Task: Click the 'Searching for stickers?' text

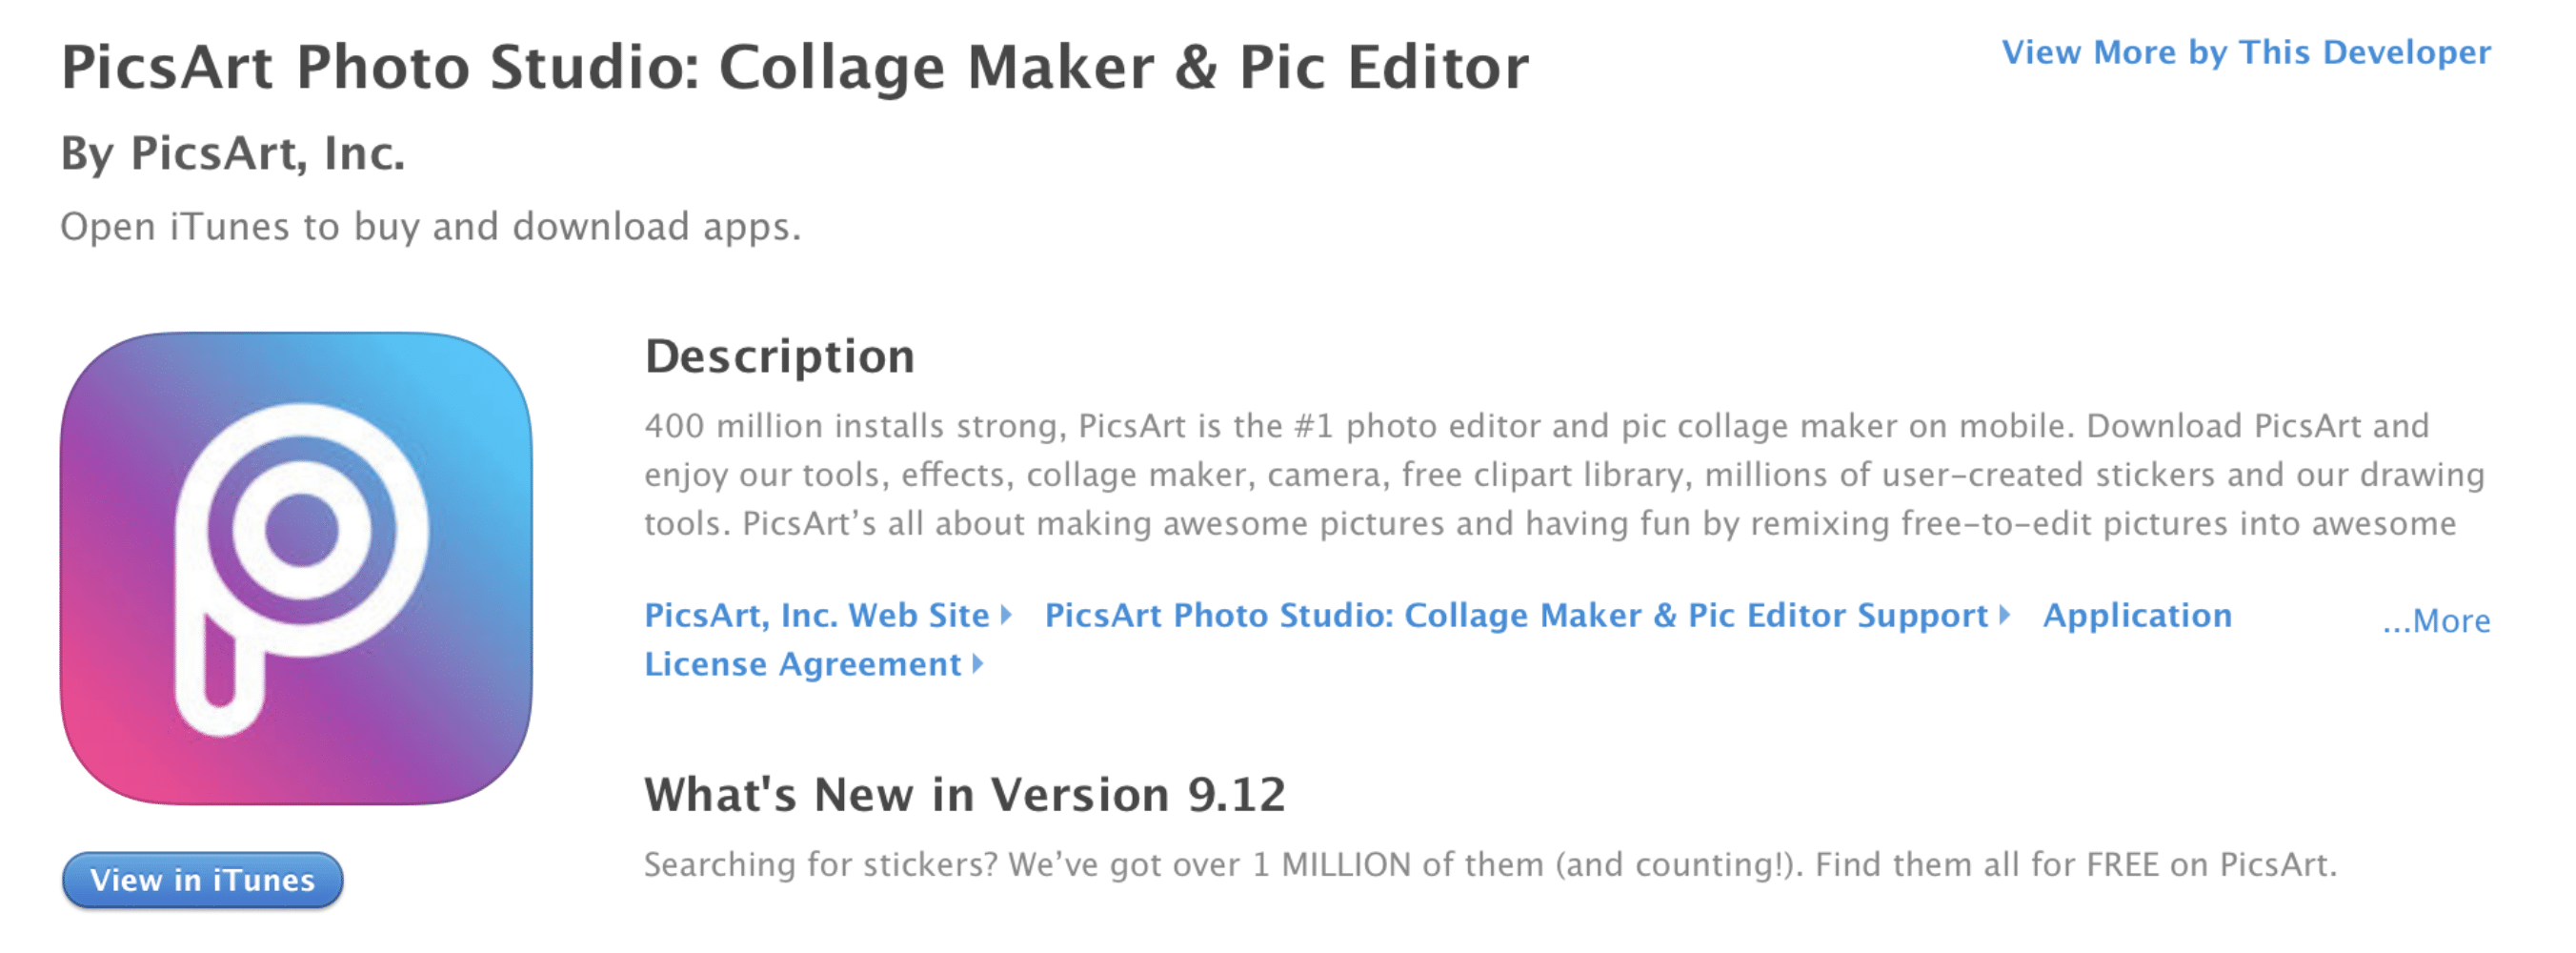Action: click(x=821, y=864)
